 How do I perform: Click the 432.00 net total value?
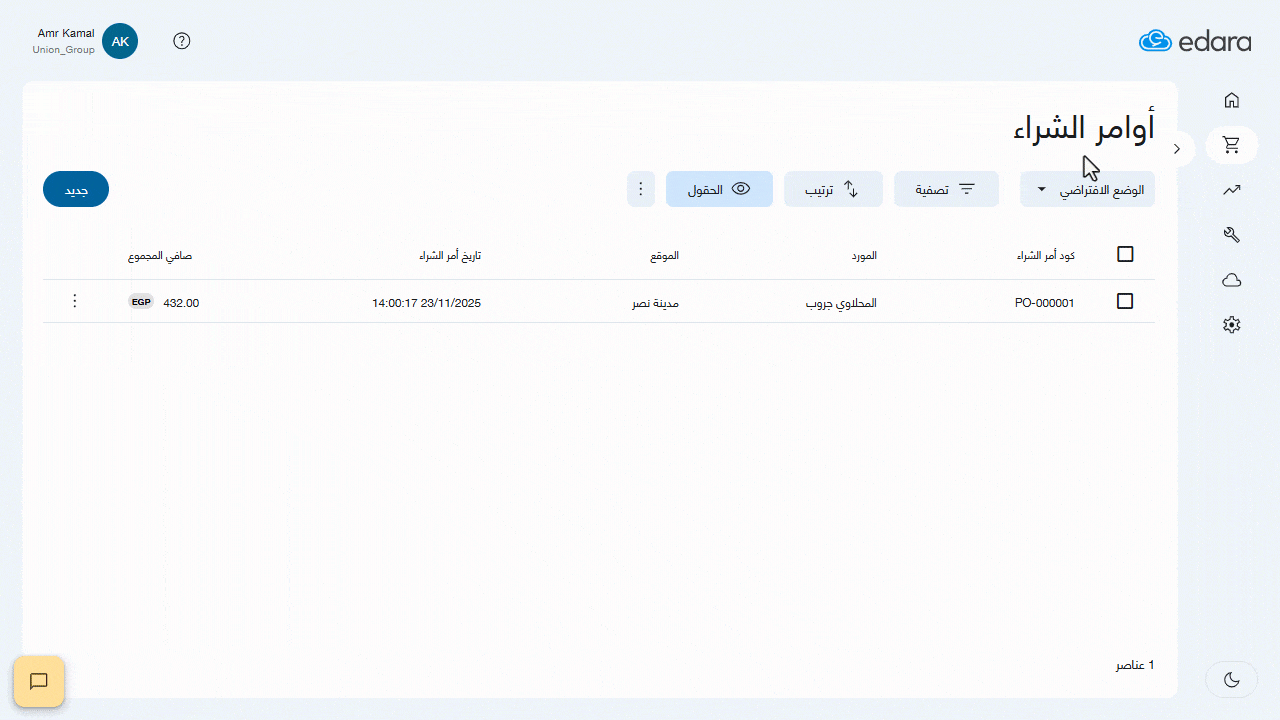(181, 303)
